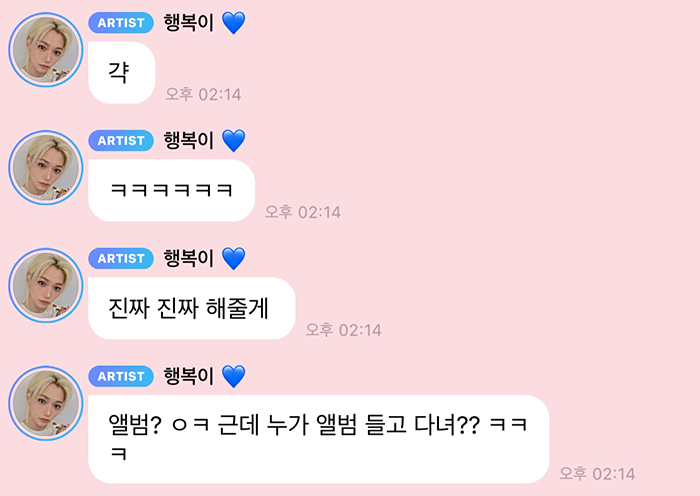This screenshot has width=700, height=496.
Task: Open avatar beside the ㅋㅋㅋㅋㅋㅋ message
Action: point(46,167)
